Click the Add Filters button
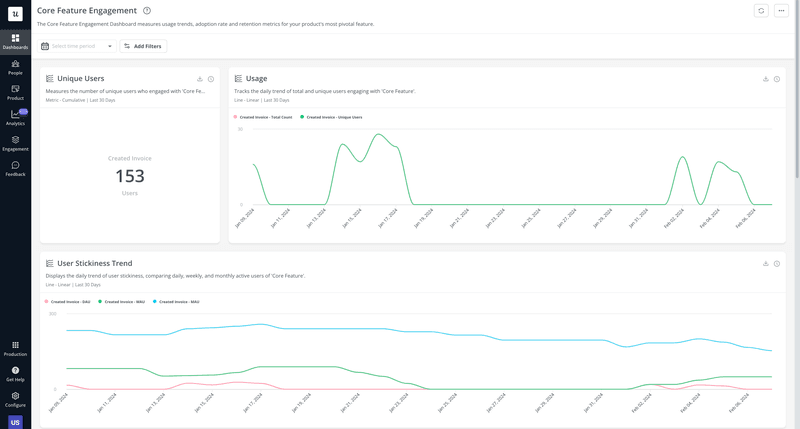Viewport: 800px width, 429px height. [x=142, y=46]
